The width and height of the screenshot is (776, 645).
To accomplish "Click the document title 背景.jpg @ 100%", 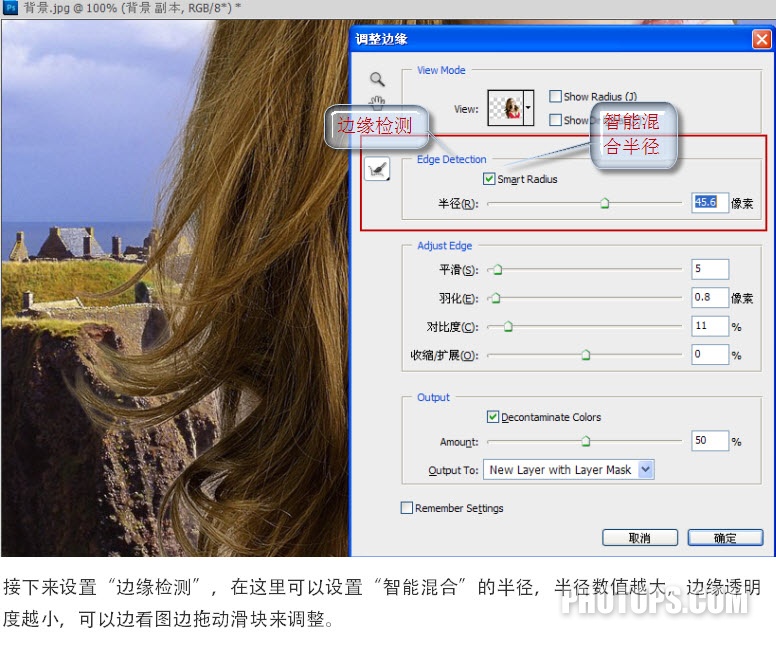I will pyautogui.click(x=69, y=8).
